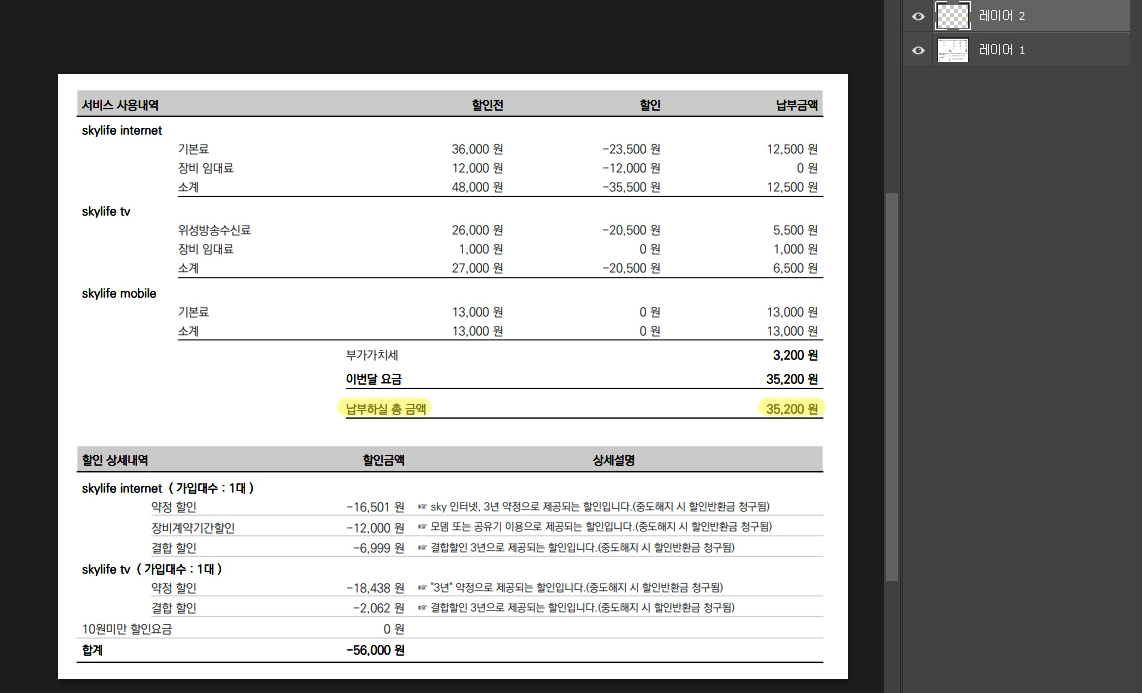Click the vertical scrollbar of canvas
This screenshot has height=693, width=1142.
891,386
